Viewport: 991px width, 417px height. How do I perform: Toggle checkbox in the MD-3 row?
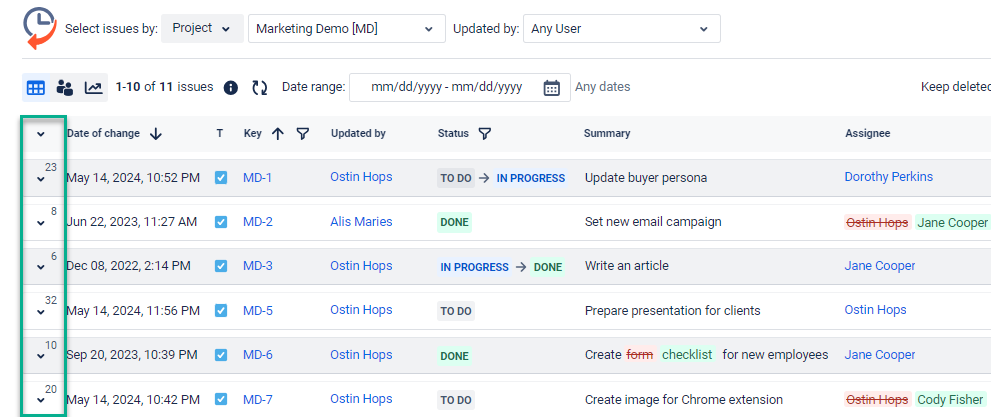(x=221, y=266)
